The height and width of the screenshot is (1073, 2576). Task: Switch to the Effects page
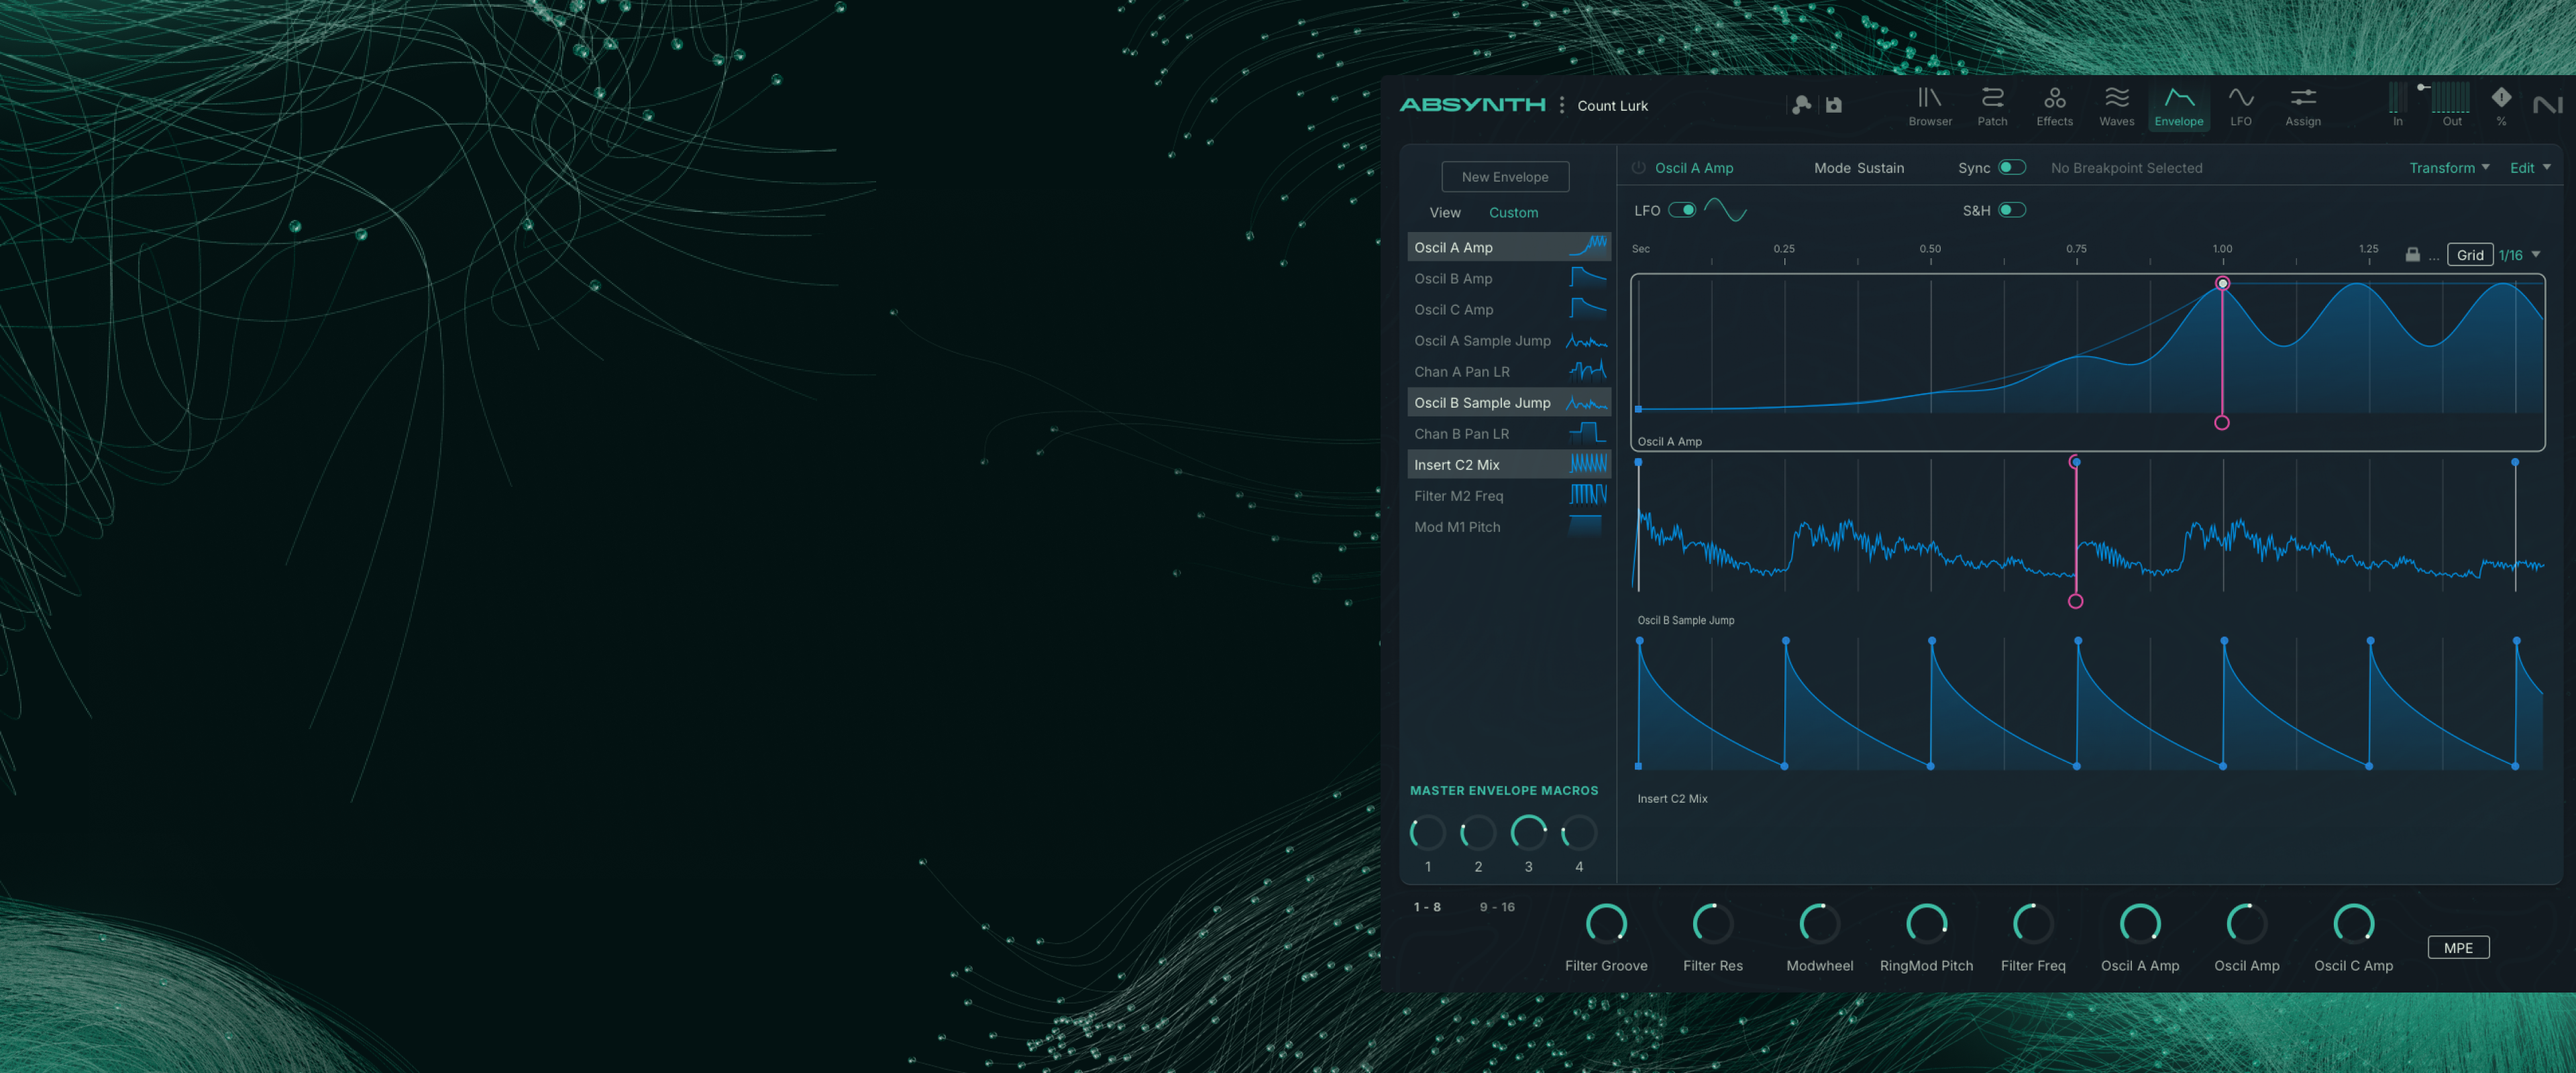point(2054,105)
